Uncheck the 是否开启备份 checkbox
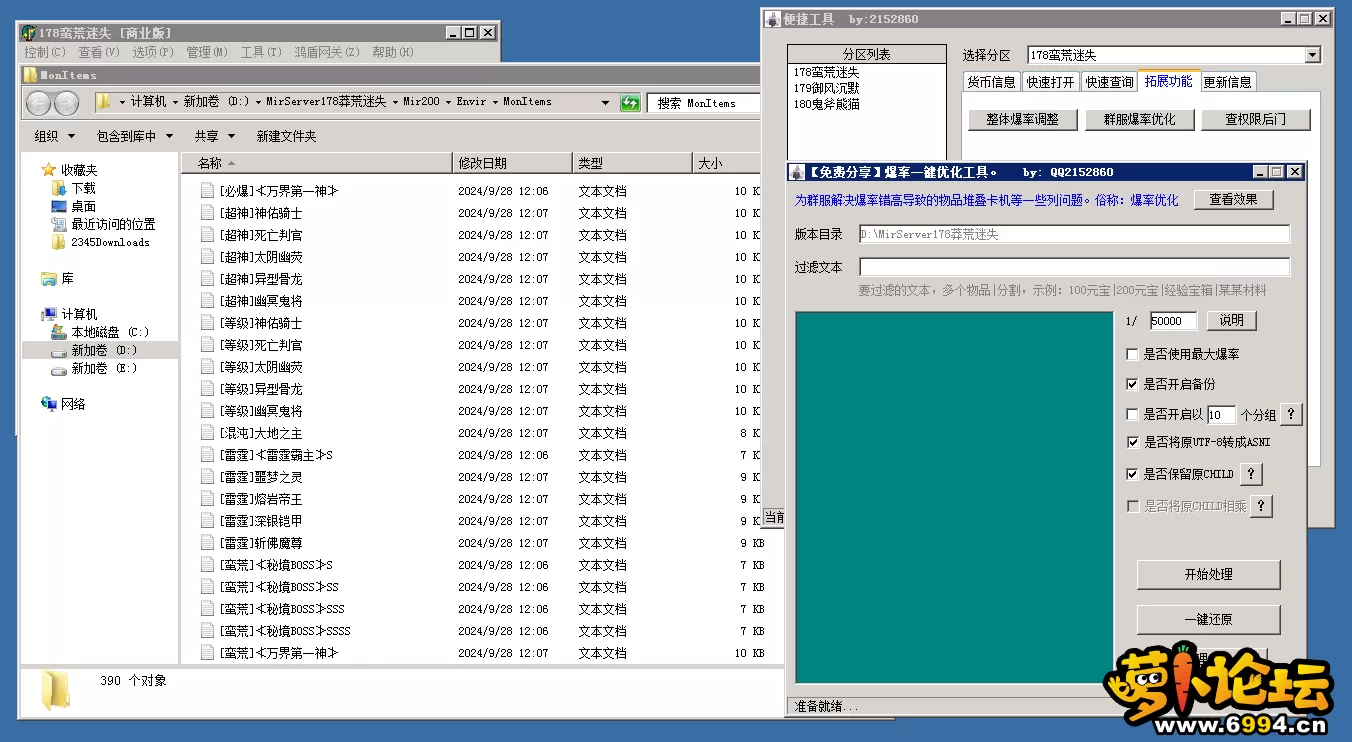This screenshot has height=742, width=1352. 1133,384
